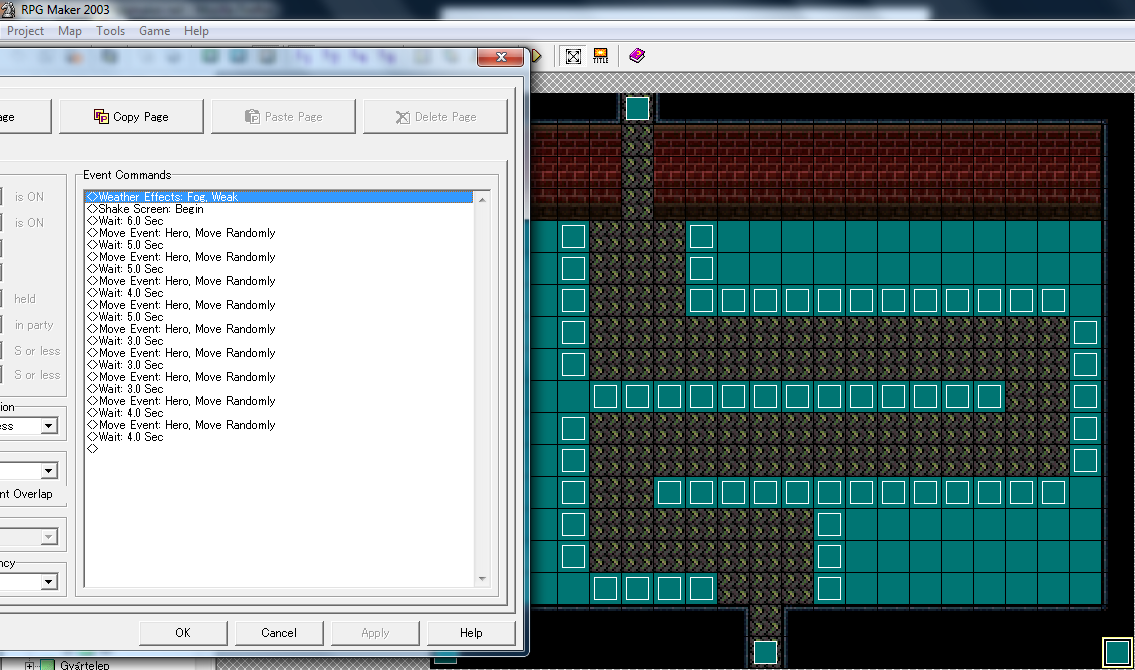
Task: Click the Cancel button
Action: coord(279,633)
